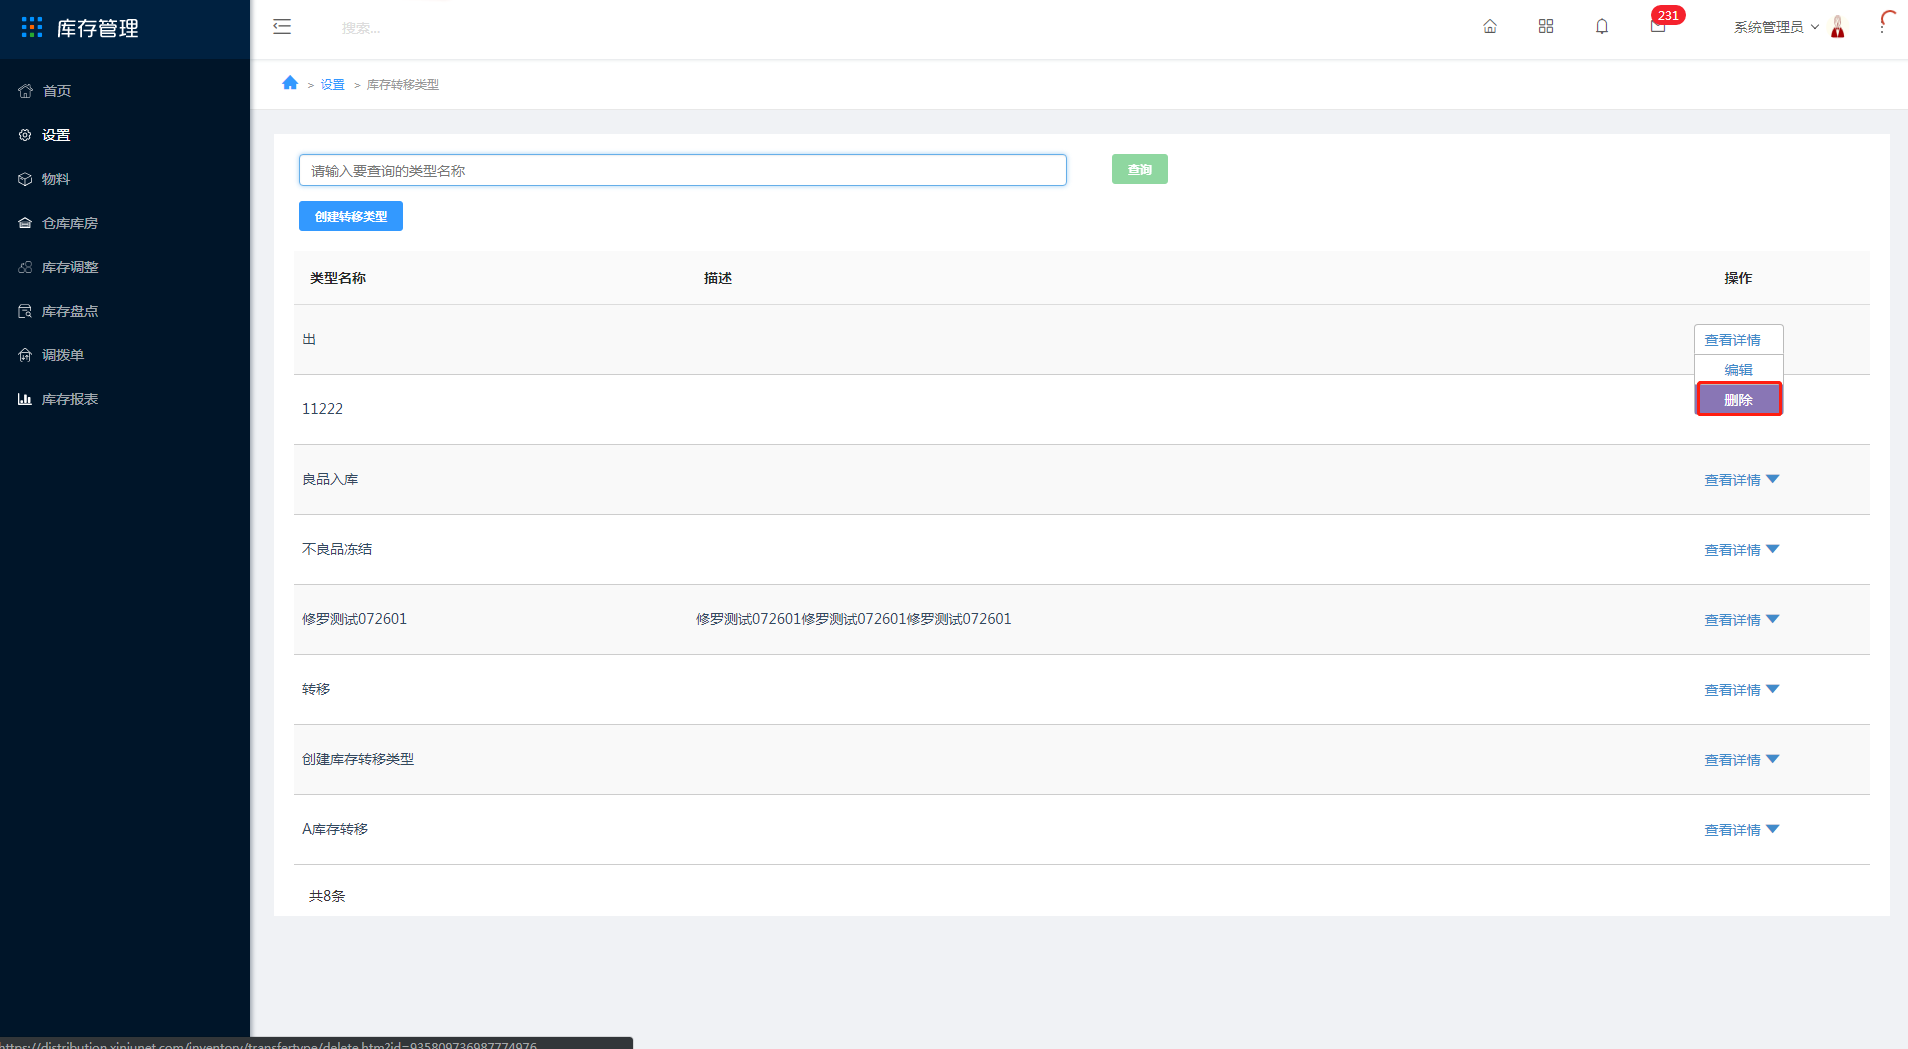Click the 修罗测试072601 description text
This screenshot has width=1908, height=1049.
(853, 619)
